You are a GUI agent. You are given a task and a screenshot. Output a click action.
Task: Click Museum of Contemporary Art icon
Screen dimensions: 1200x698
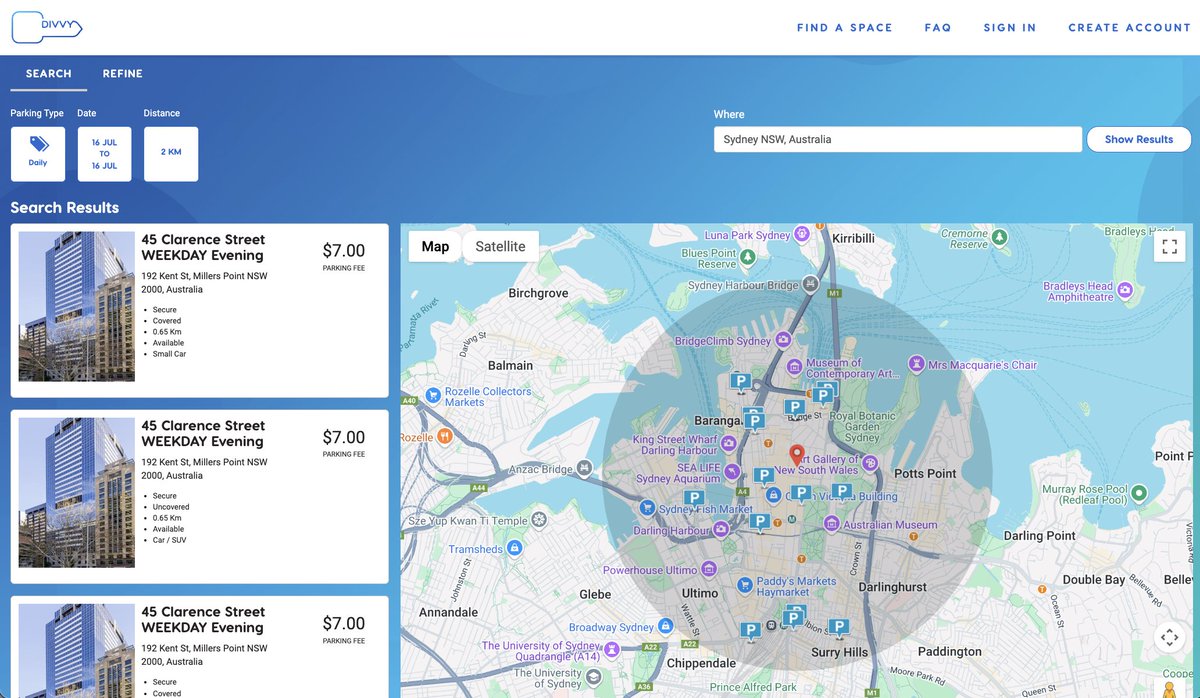coord(795,367)
